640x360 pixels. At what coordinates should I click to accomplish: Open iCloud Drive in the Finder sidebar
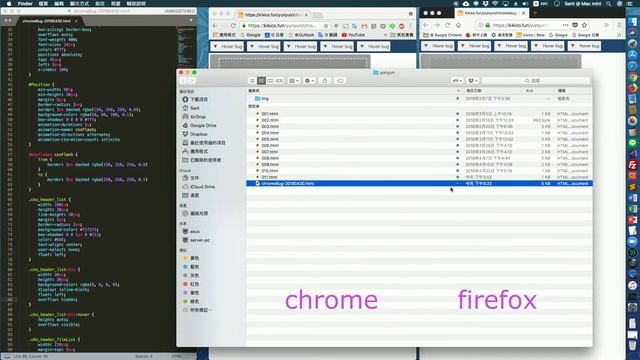pos(198,187)
